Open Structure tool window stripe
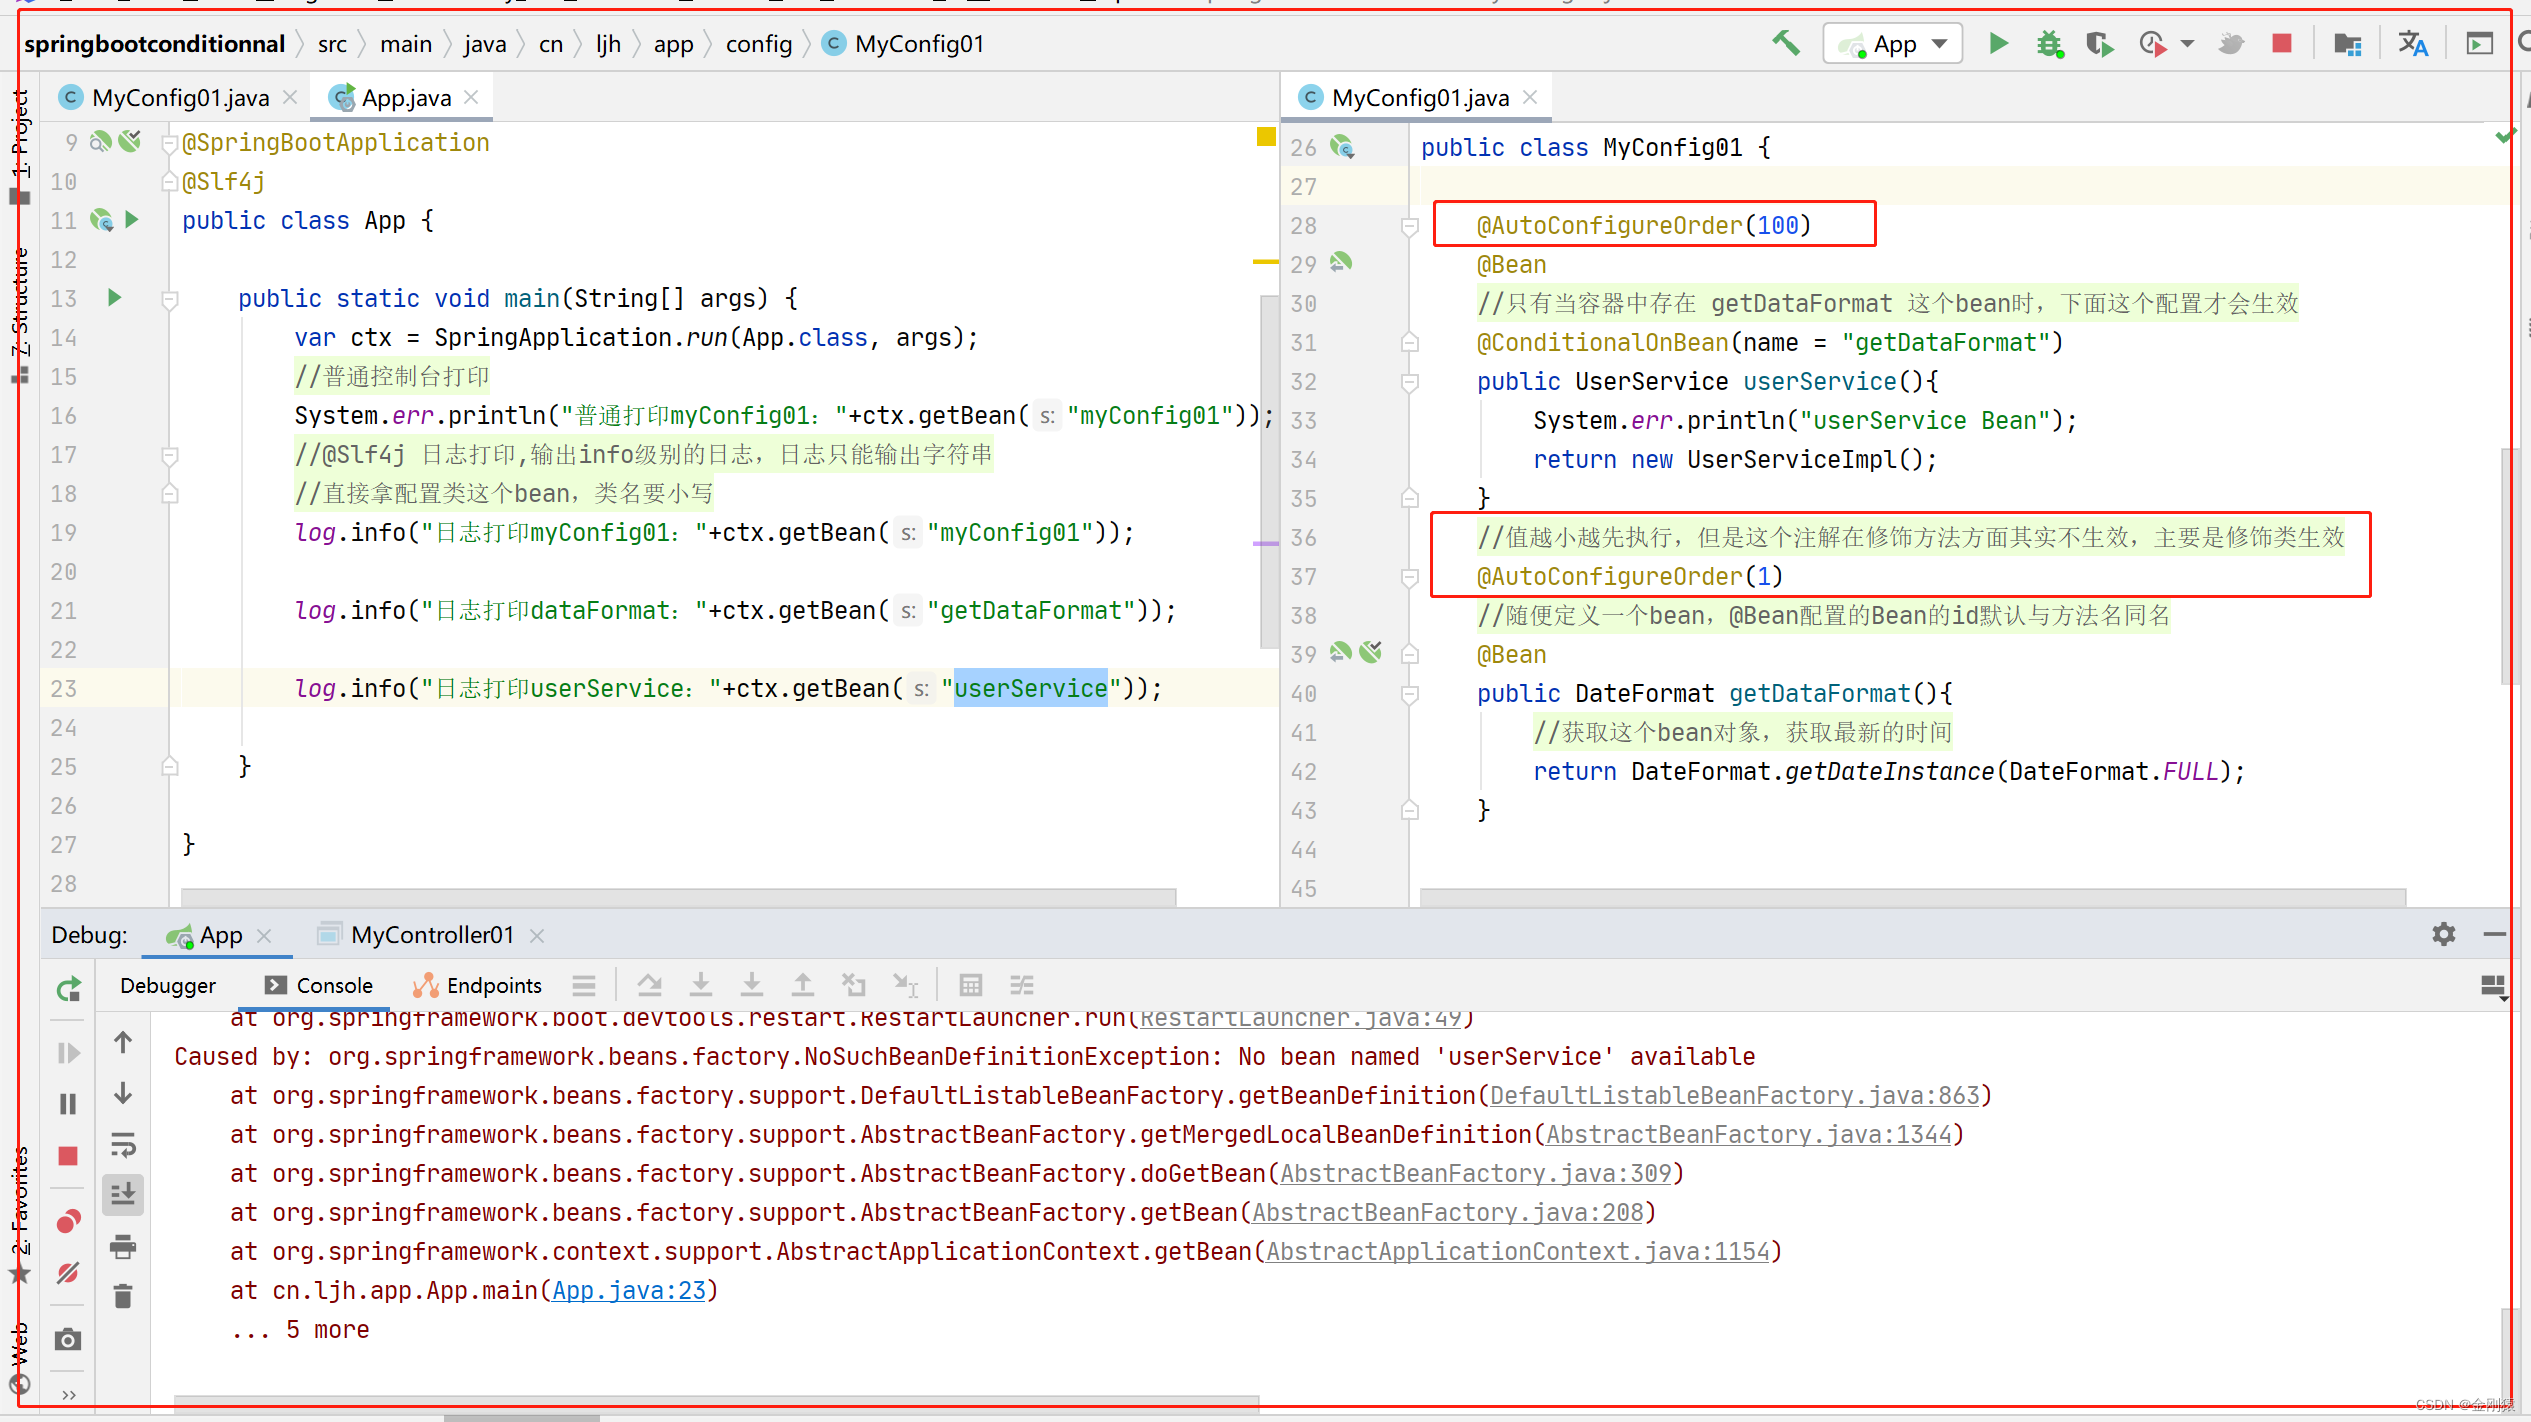Viewport: 2531px width, 1422px height. pyautogui.click(x=20, y=315)
